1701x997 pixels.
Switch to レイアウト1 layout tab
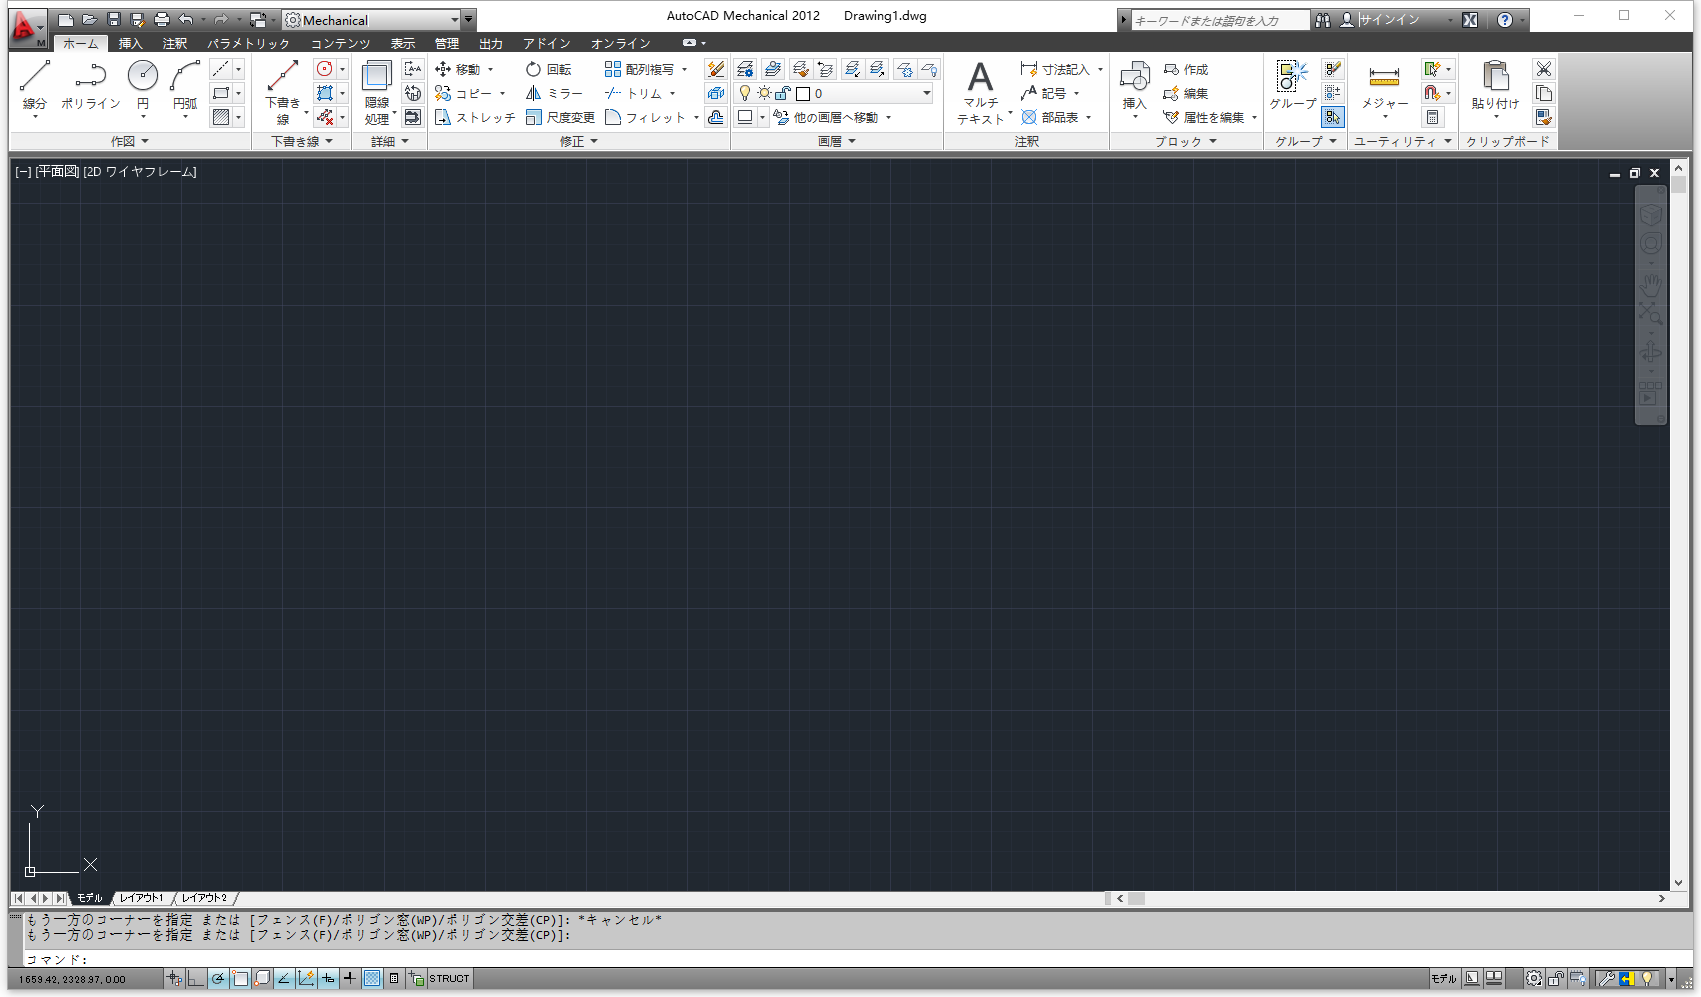(x=142, y=898)
